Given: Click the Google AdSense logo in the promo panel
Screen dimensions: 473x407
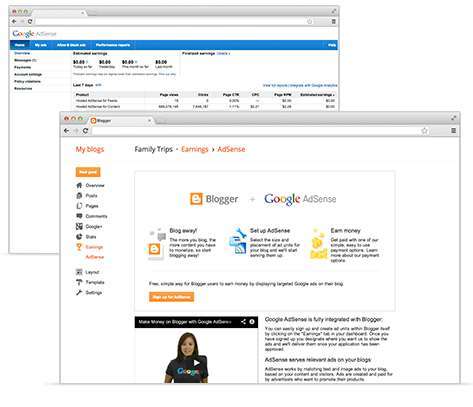Looking at the screenshot, I should [x=300, y=199].
